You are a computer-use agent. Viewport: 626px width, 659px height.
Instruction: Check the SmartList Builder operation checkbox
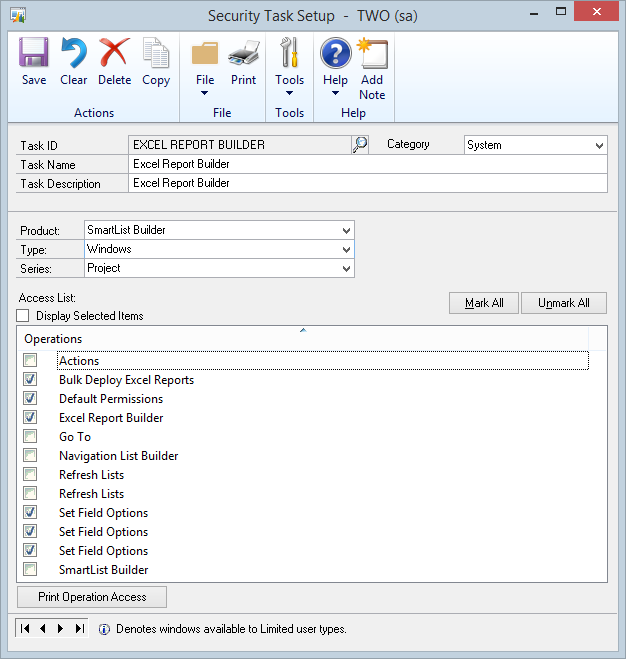[30, 569]
